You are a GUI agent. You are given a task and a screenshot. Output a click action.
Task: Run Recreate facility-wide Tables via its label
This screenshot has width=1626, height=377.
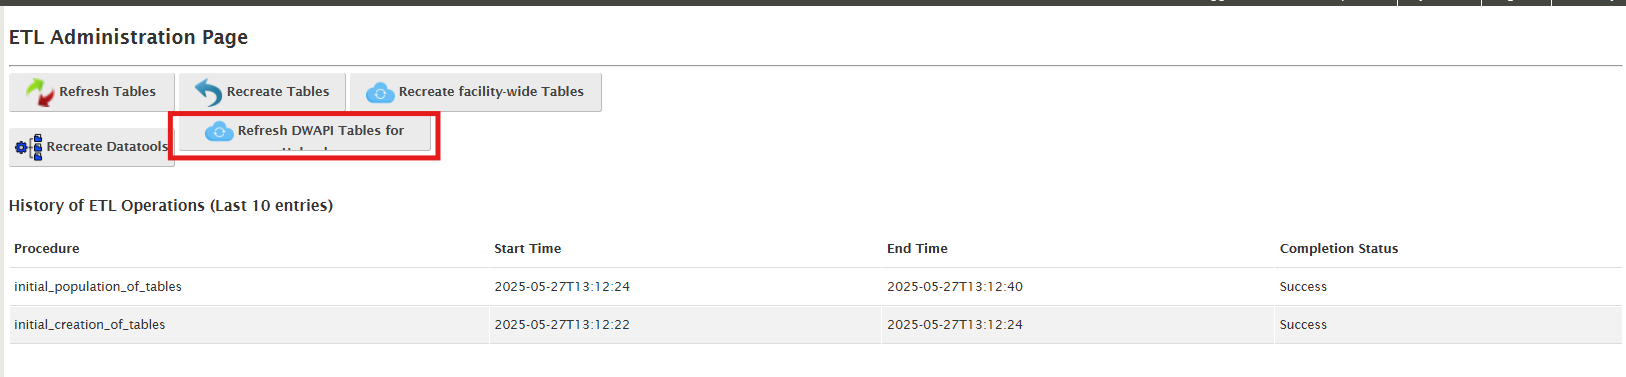[491, 91]
